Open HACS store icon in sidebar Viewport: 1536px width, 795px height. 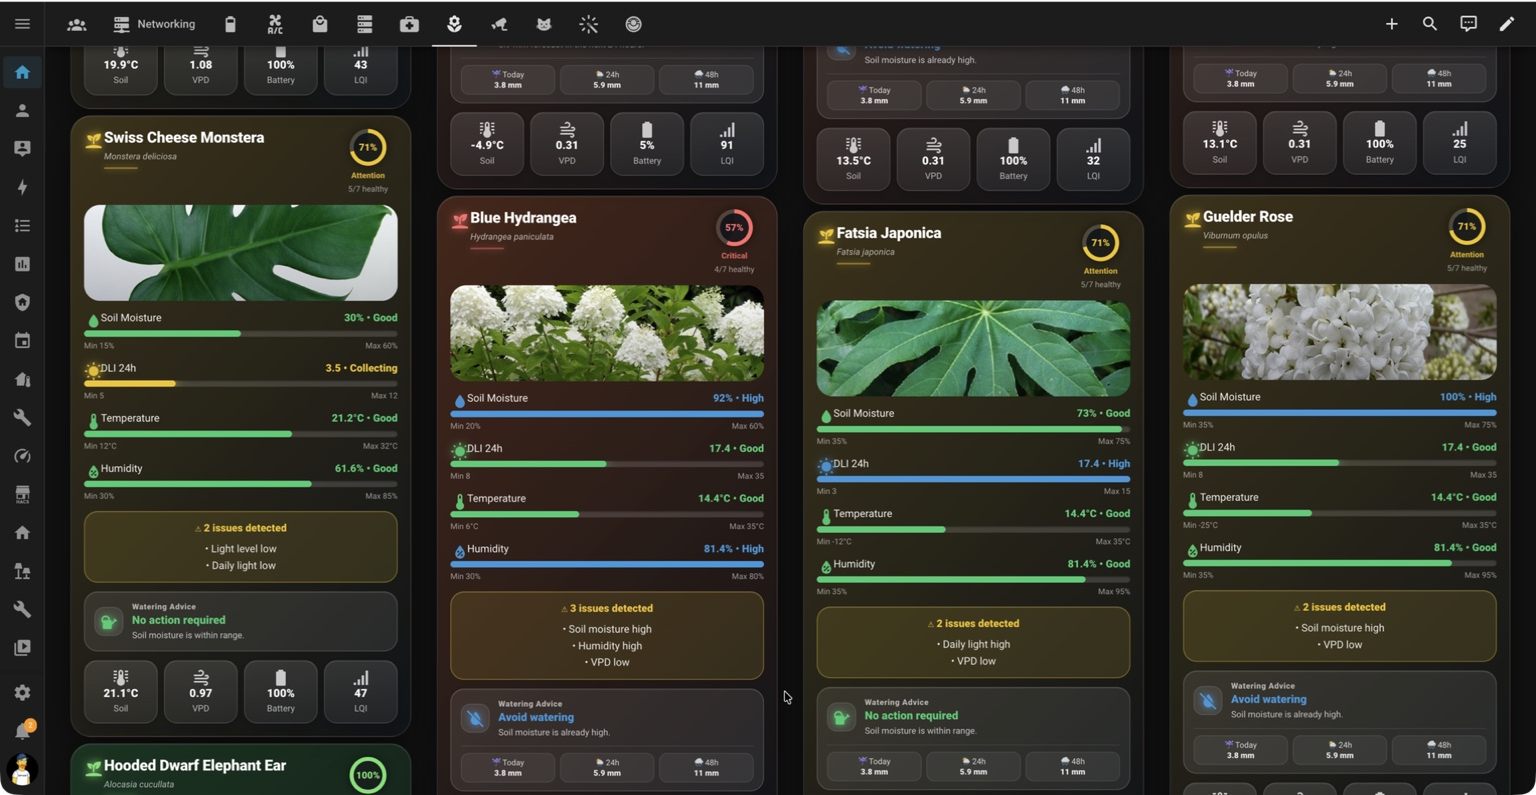[22, 494]
